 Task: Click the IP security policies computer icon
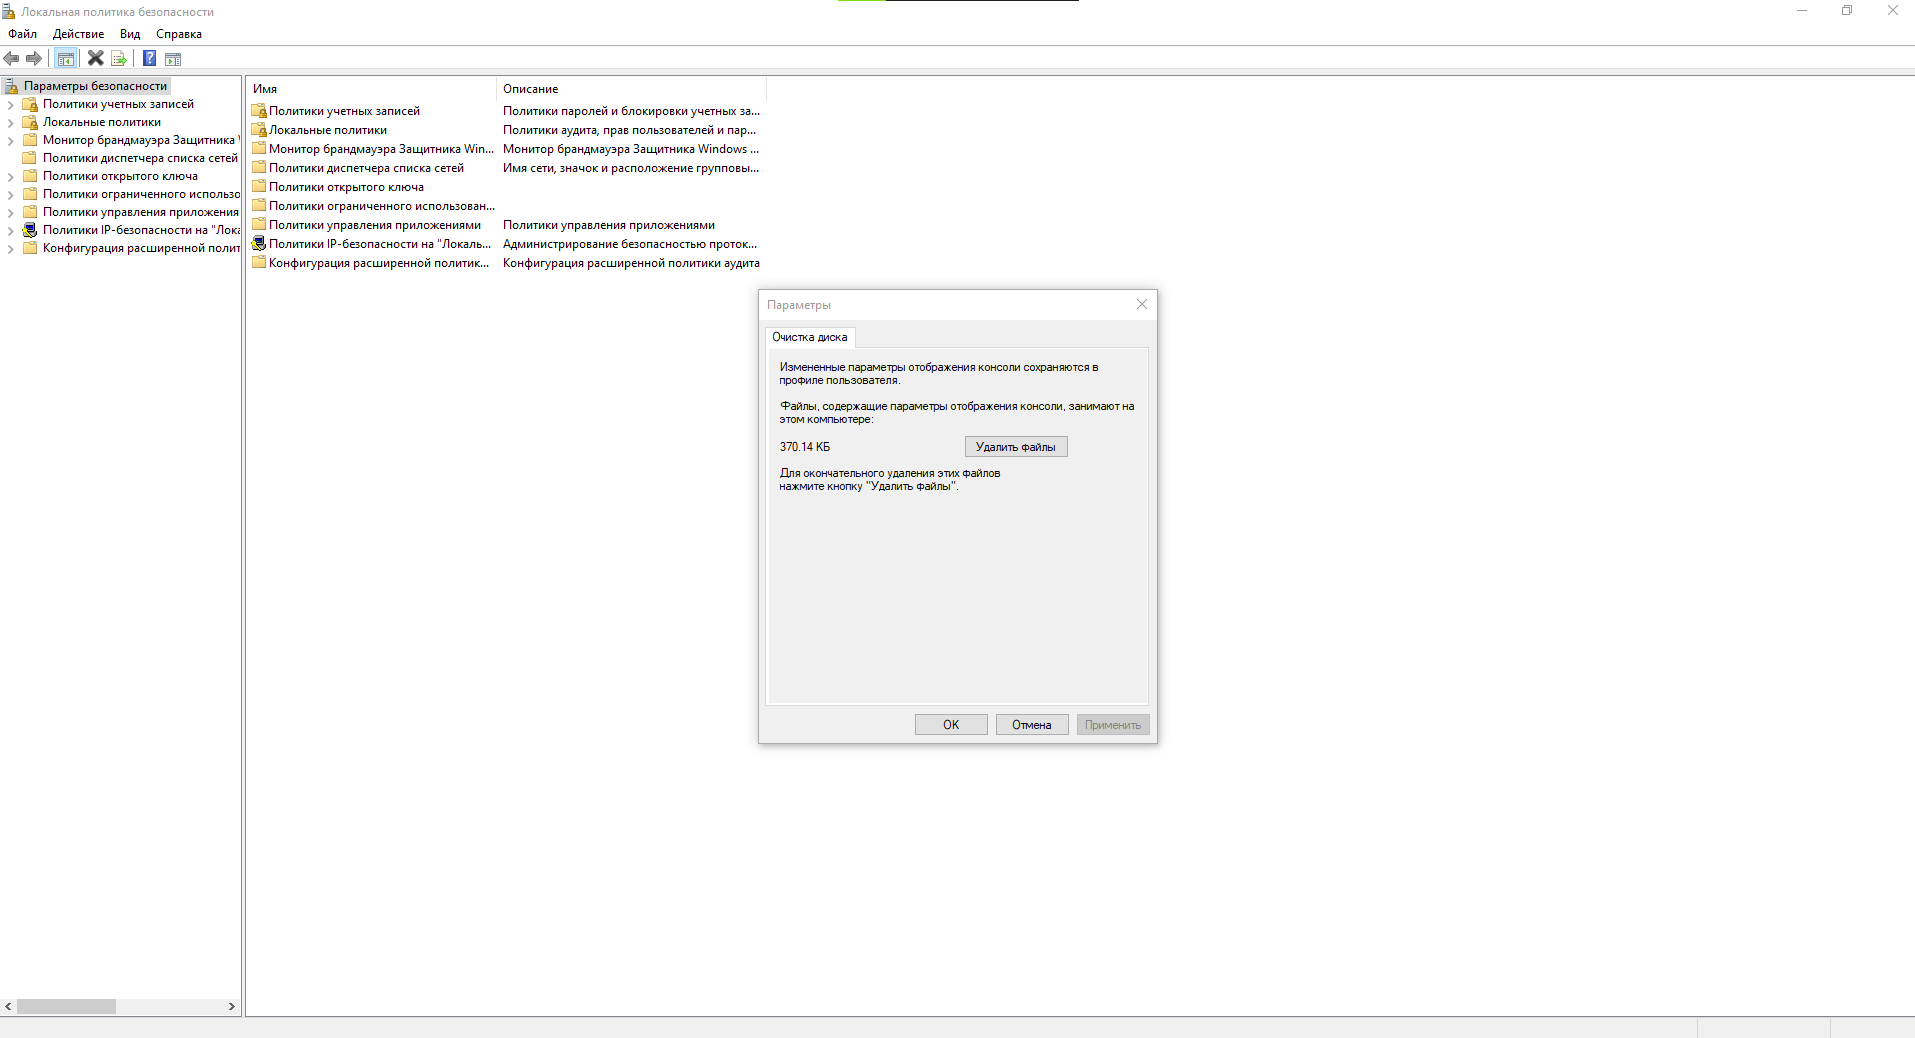tap(29, 229)
